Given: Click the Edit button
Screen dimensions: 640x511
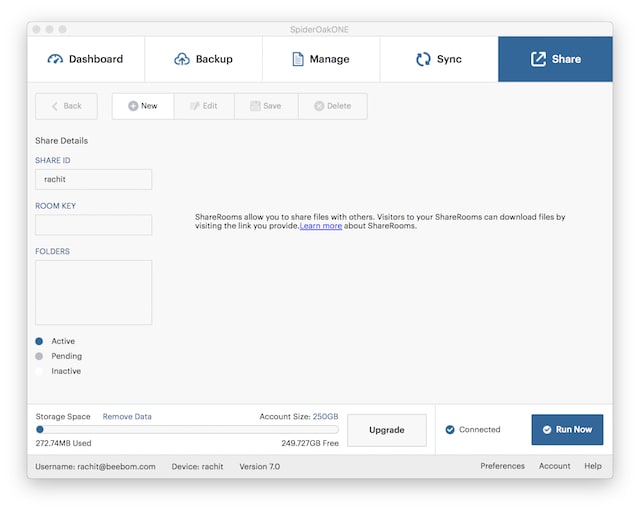Looking at the screenshot, I should 204,106.
